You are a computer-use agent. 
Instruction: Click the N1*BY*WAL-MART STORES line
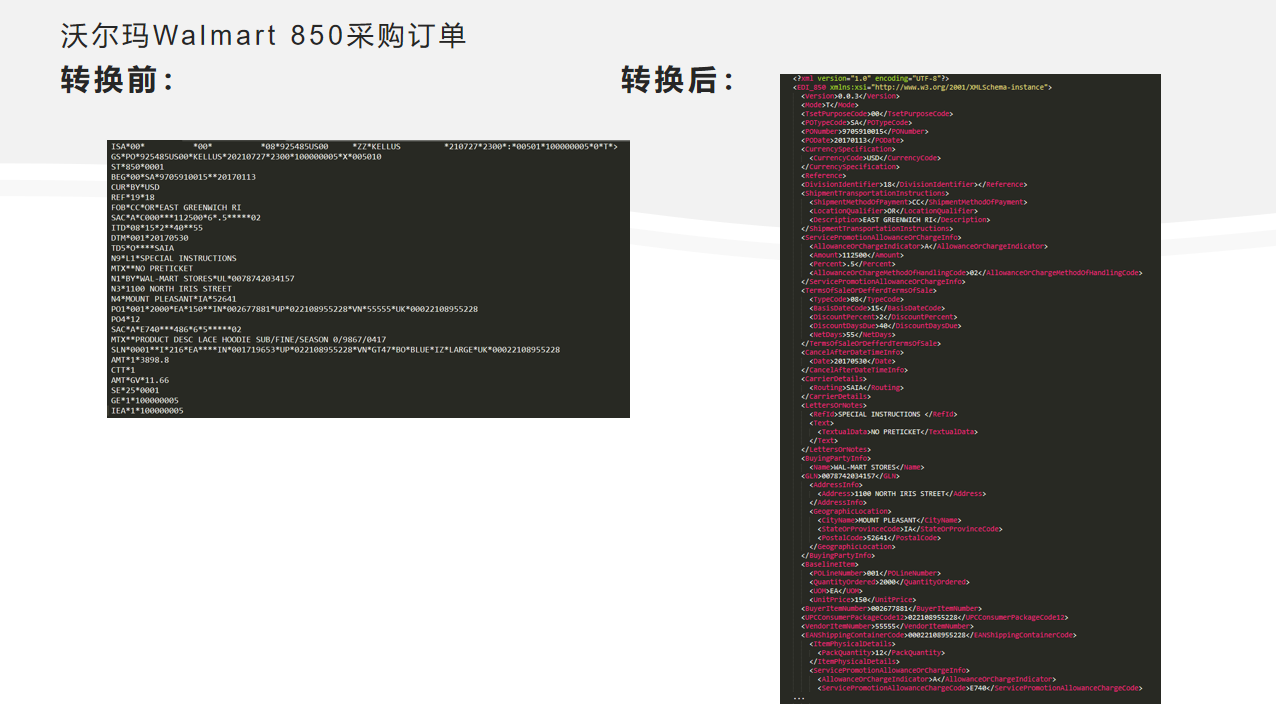pos(203,279)
